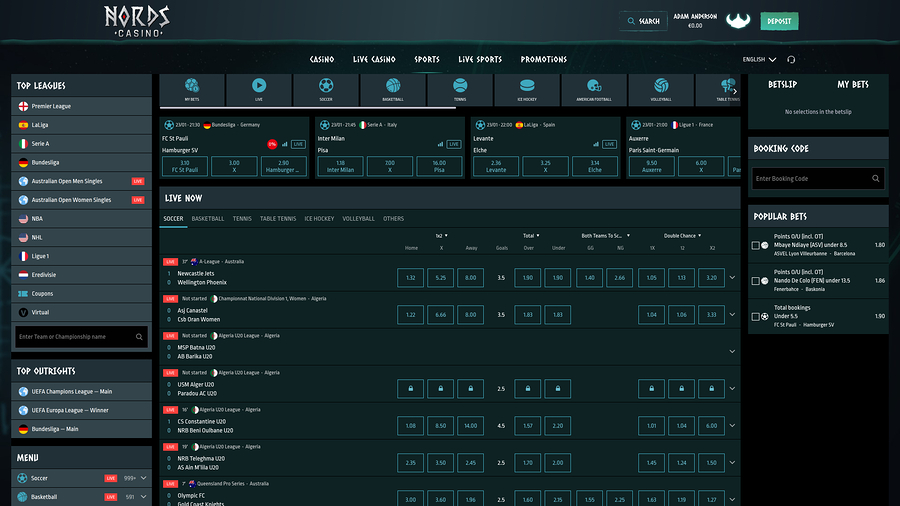
Task: Tick checkbox for Total bookings popular bet
Action: [x=755, y=316]
